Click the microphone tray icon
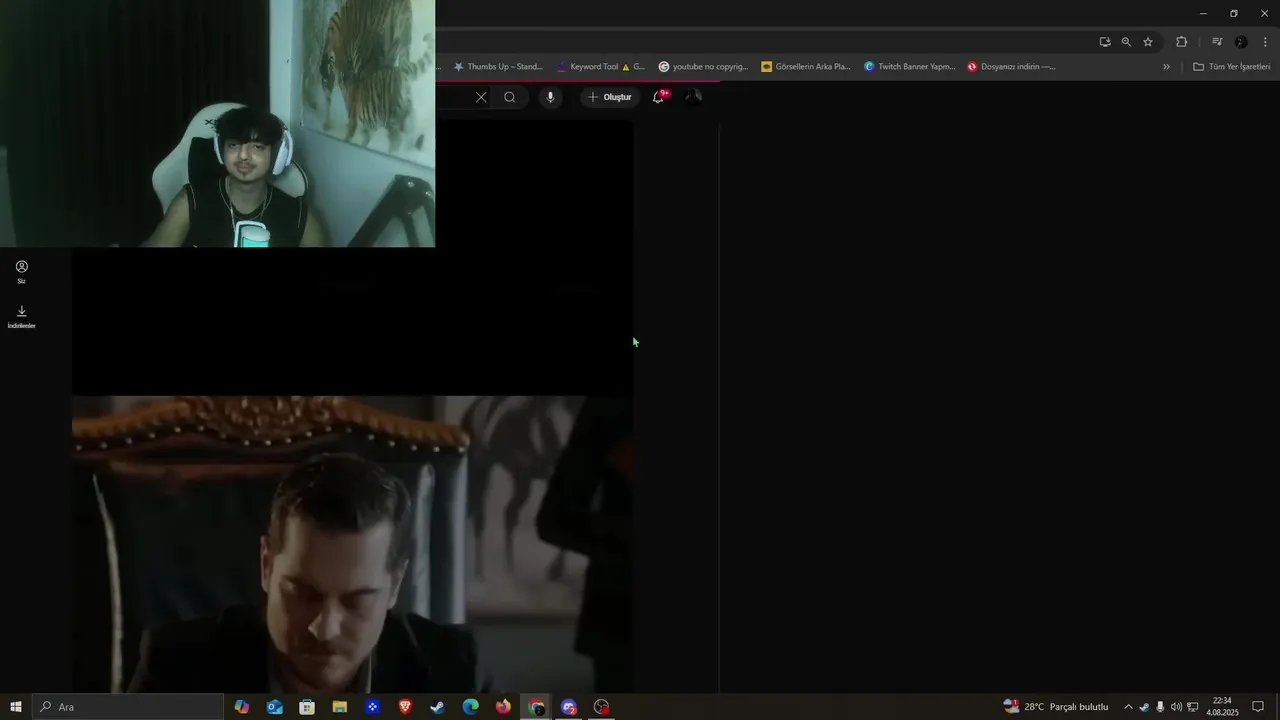The width and height of the screenshot is (1280, 720). [x=1160, y=707]
